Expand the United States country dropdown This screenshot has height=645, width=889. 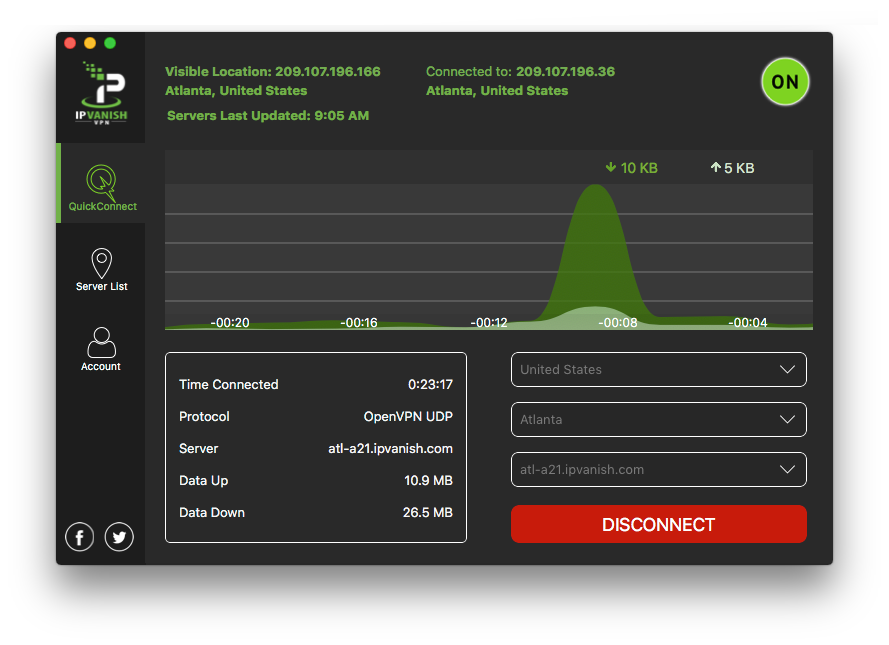click(658, 370)
